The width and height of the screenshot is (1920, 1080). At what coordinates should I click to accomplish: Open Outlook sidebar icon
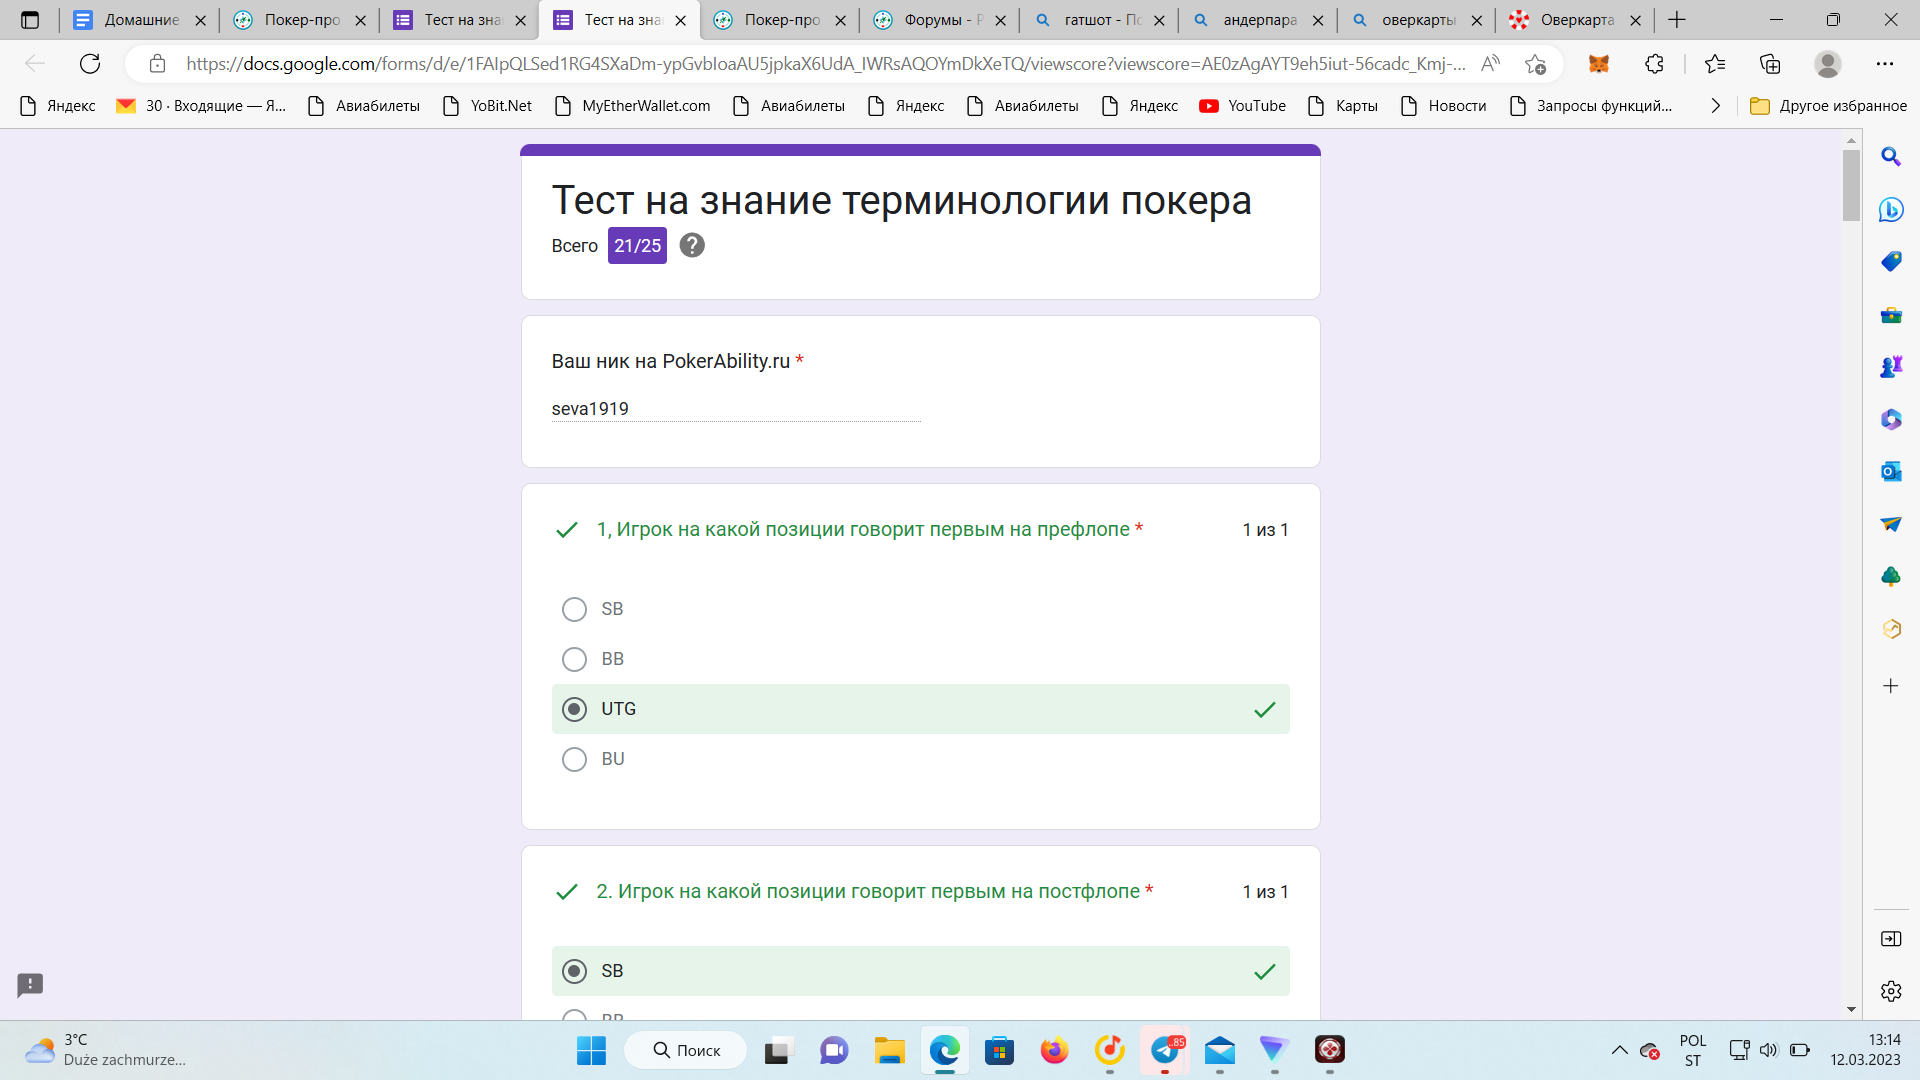pyautogui.click(x=1891, y=471)
